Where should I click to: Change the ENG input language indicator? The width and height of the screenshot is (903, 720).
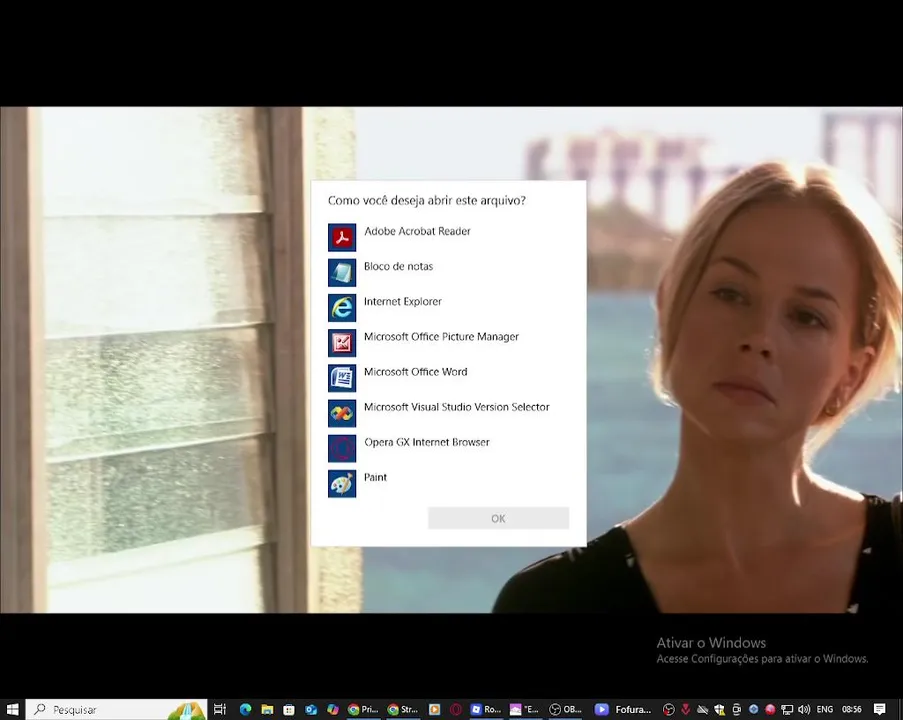click(825, 709)
